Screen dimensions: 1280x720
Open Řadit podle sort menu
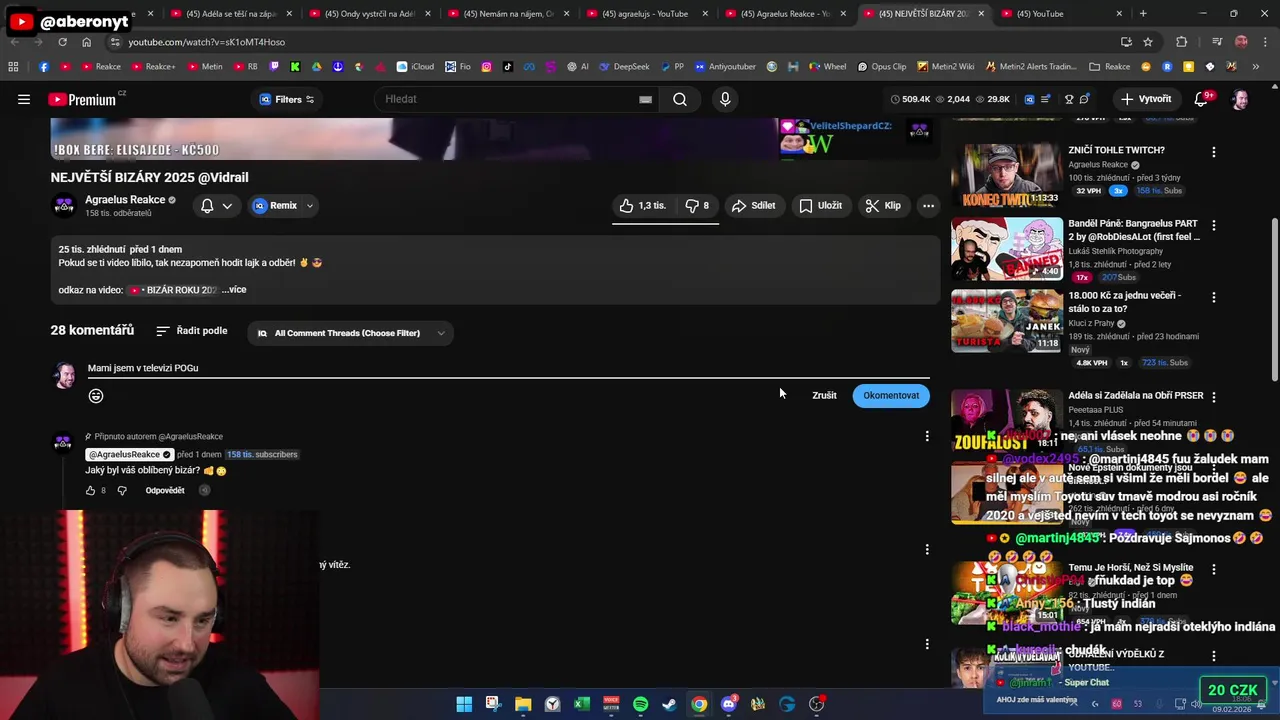pos(192,331)
